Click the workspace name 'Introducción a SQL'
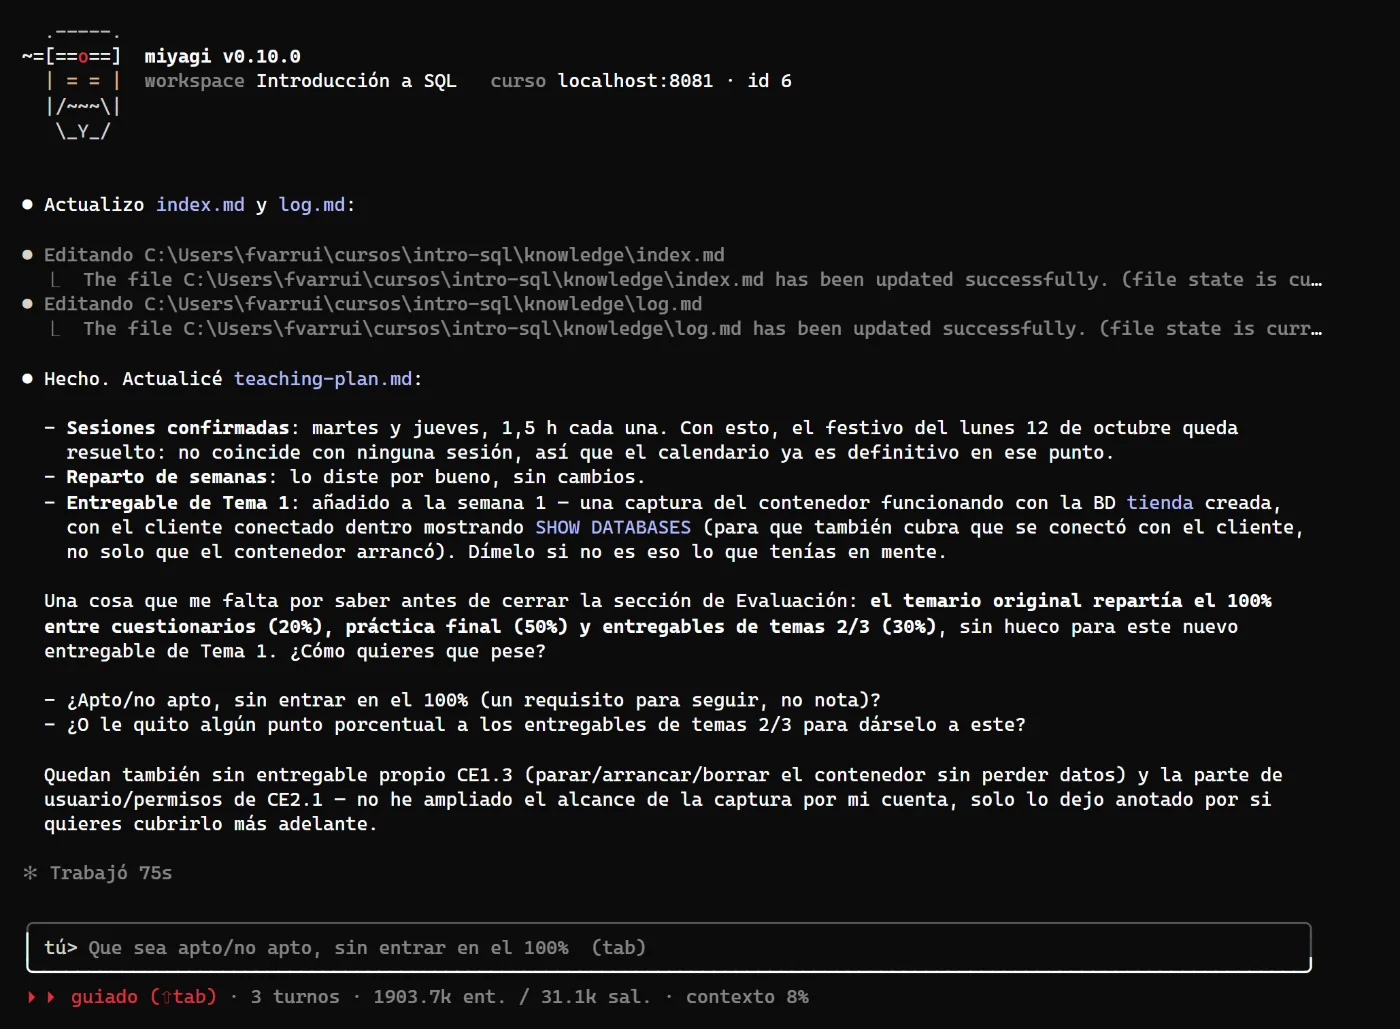Screen dimensions: 1400x1029 (x=356, y=81)
